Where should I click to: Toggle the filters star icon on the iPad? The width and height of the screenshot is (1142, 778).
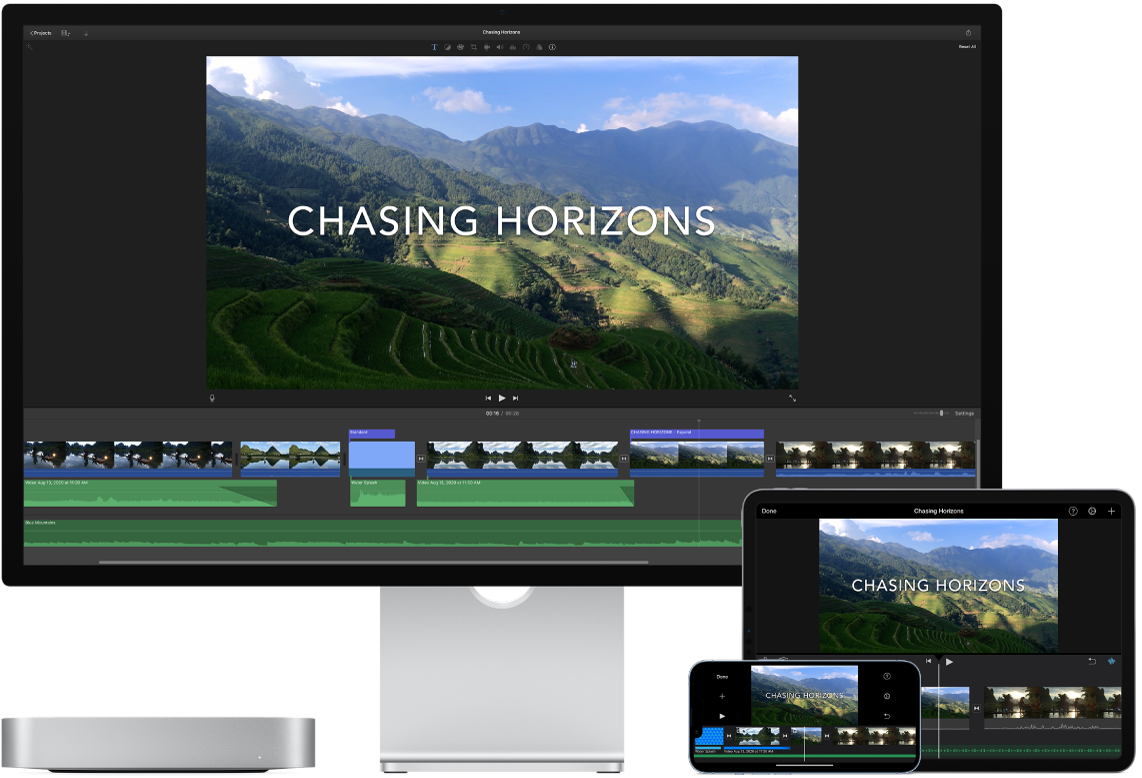click(1112, 661)
